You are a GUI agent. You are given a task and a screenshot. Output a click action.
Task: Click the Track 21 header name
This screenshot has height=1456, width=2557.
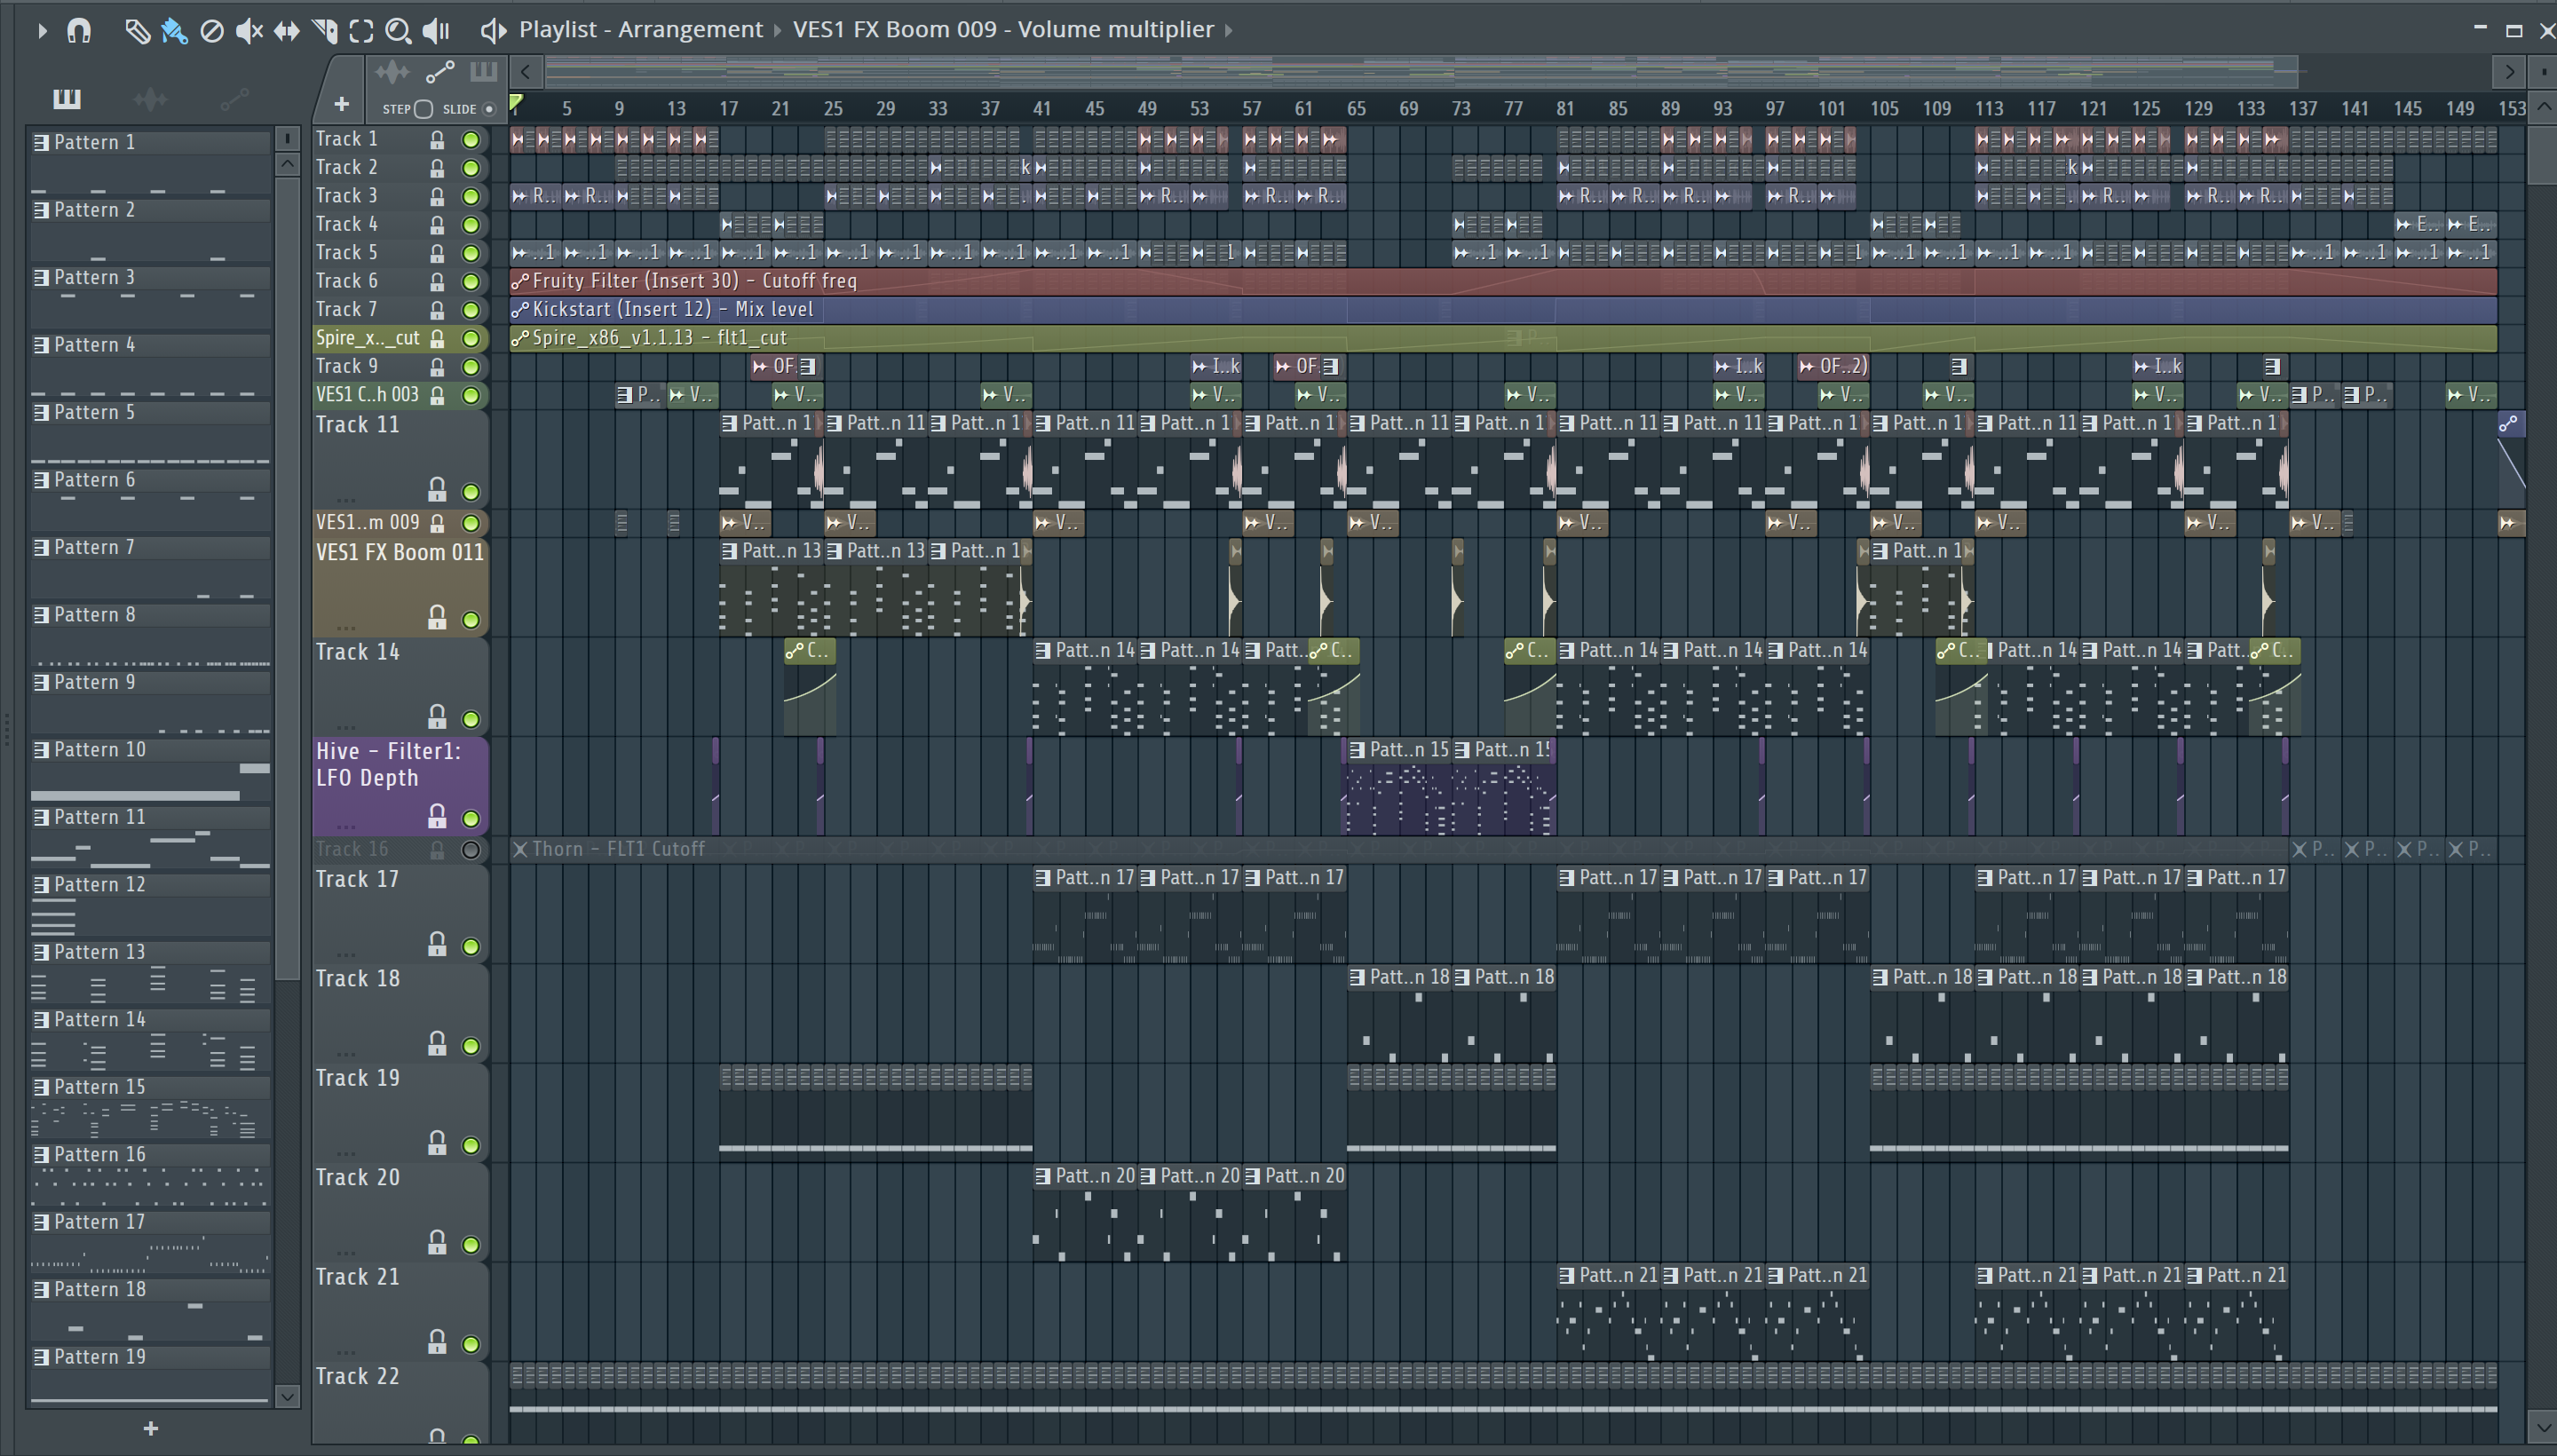[358, 1278]
